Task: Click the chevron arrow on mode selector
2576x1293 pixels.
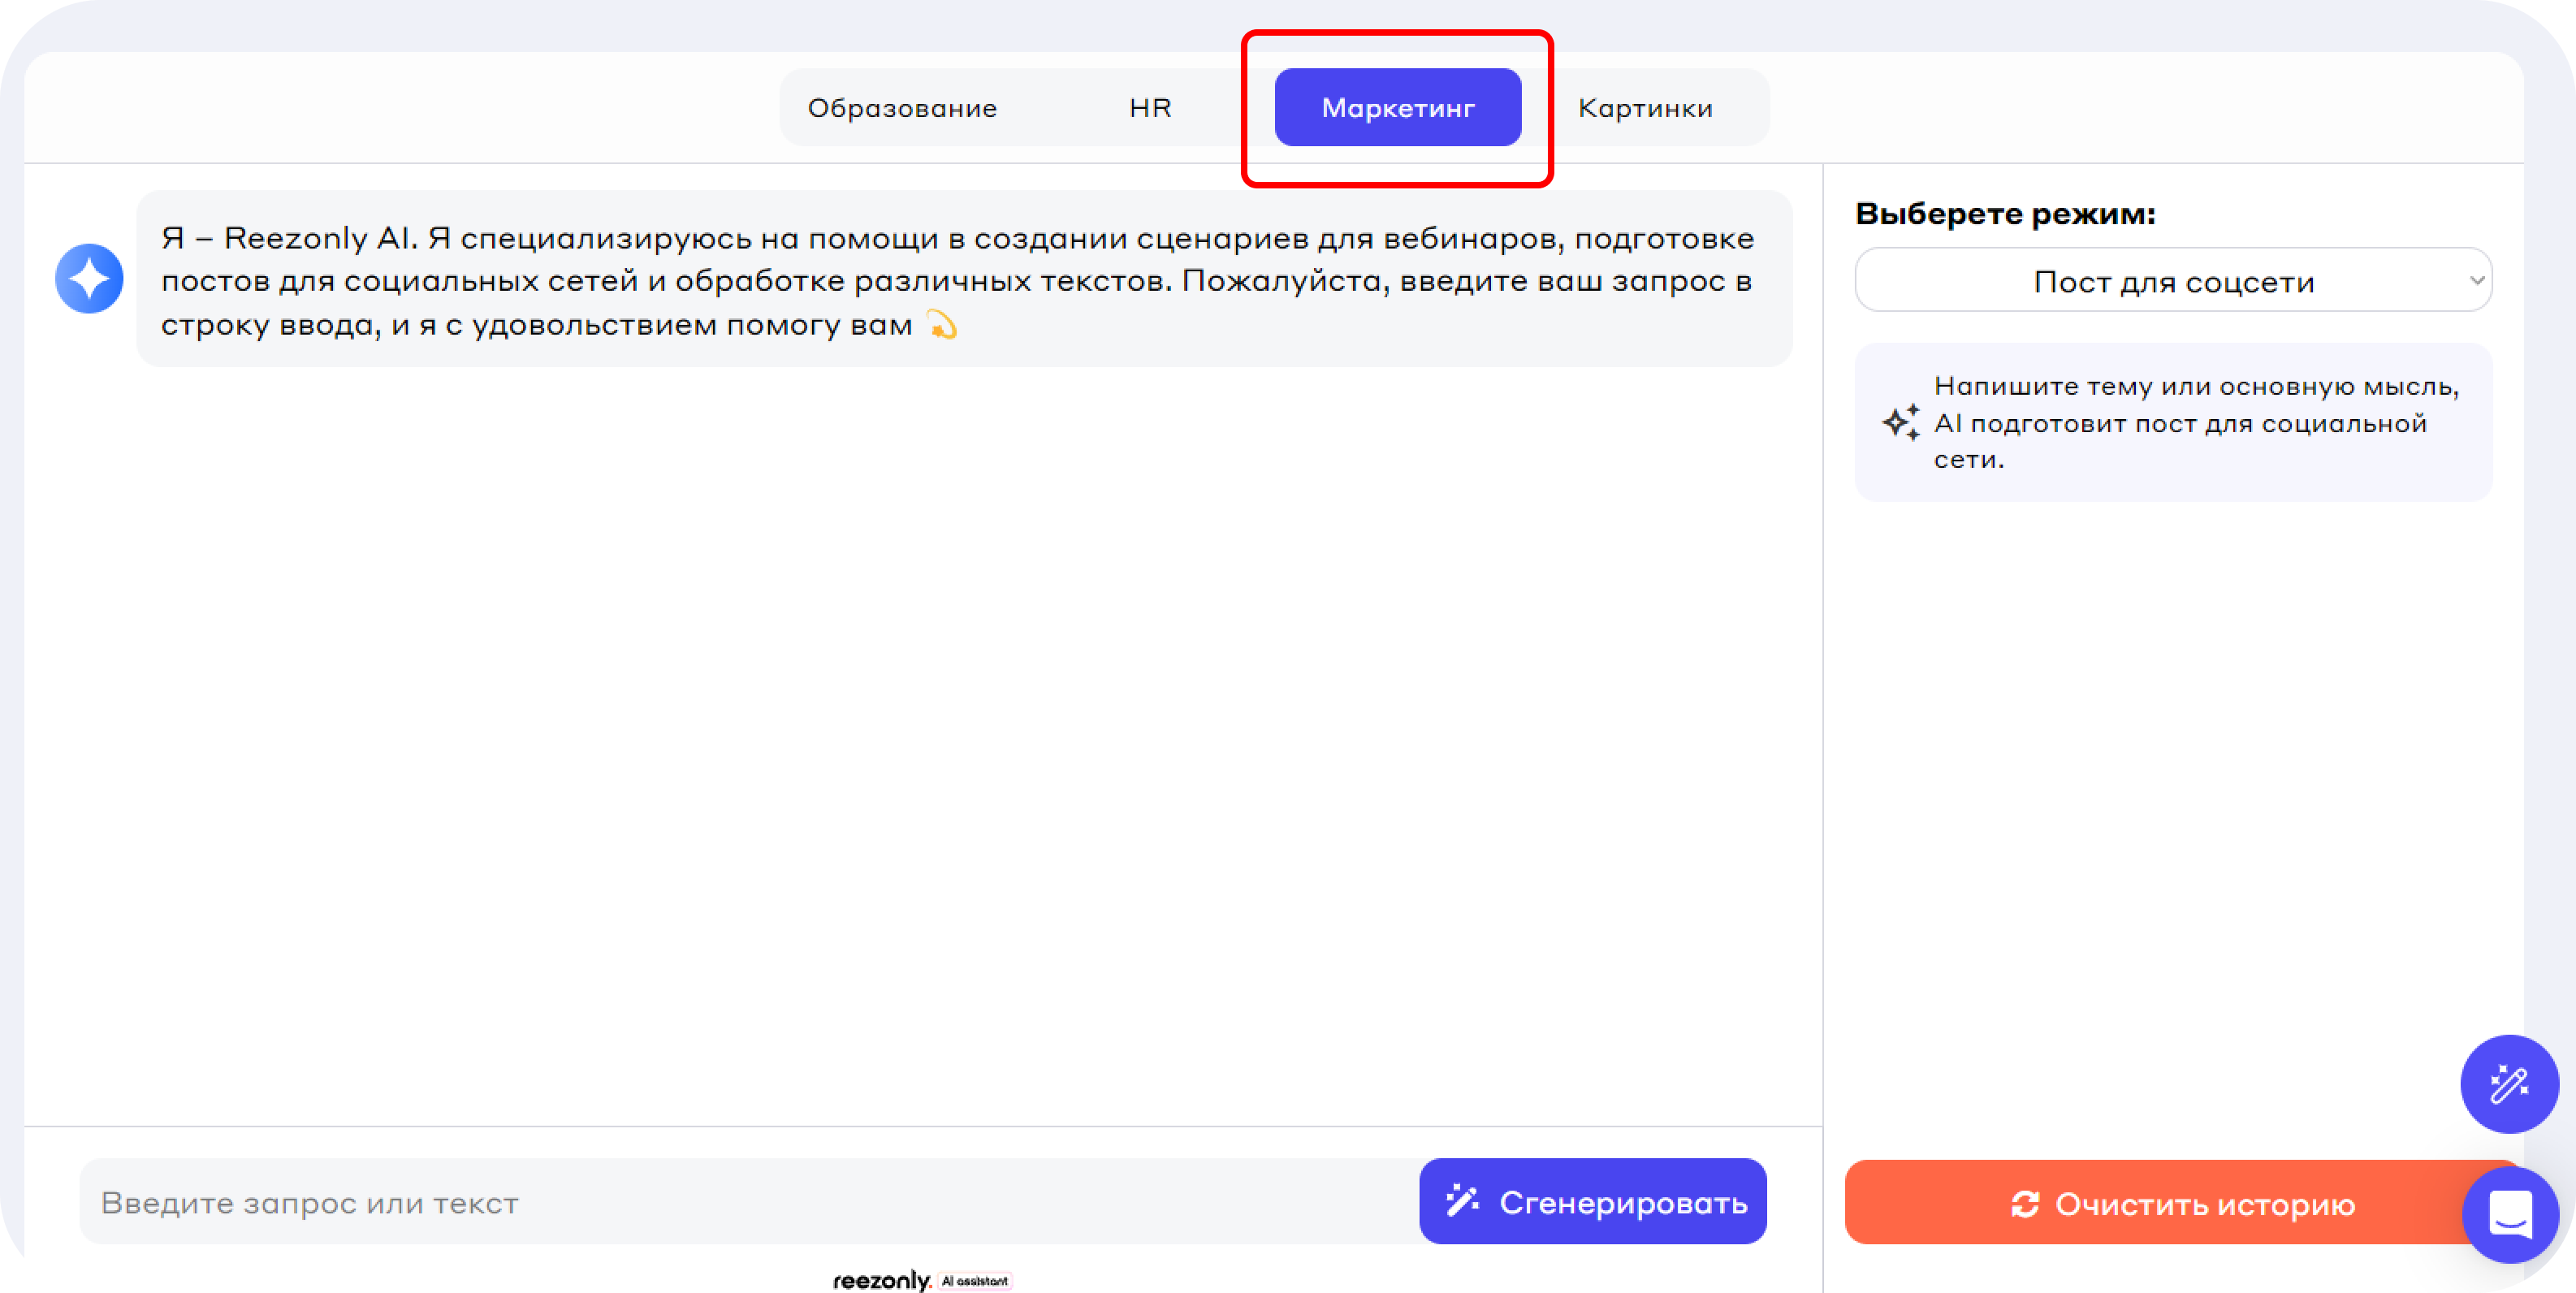Action: point(2476,280)
